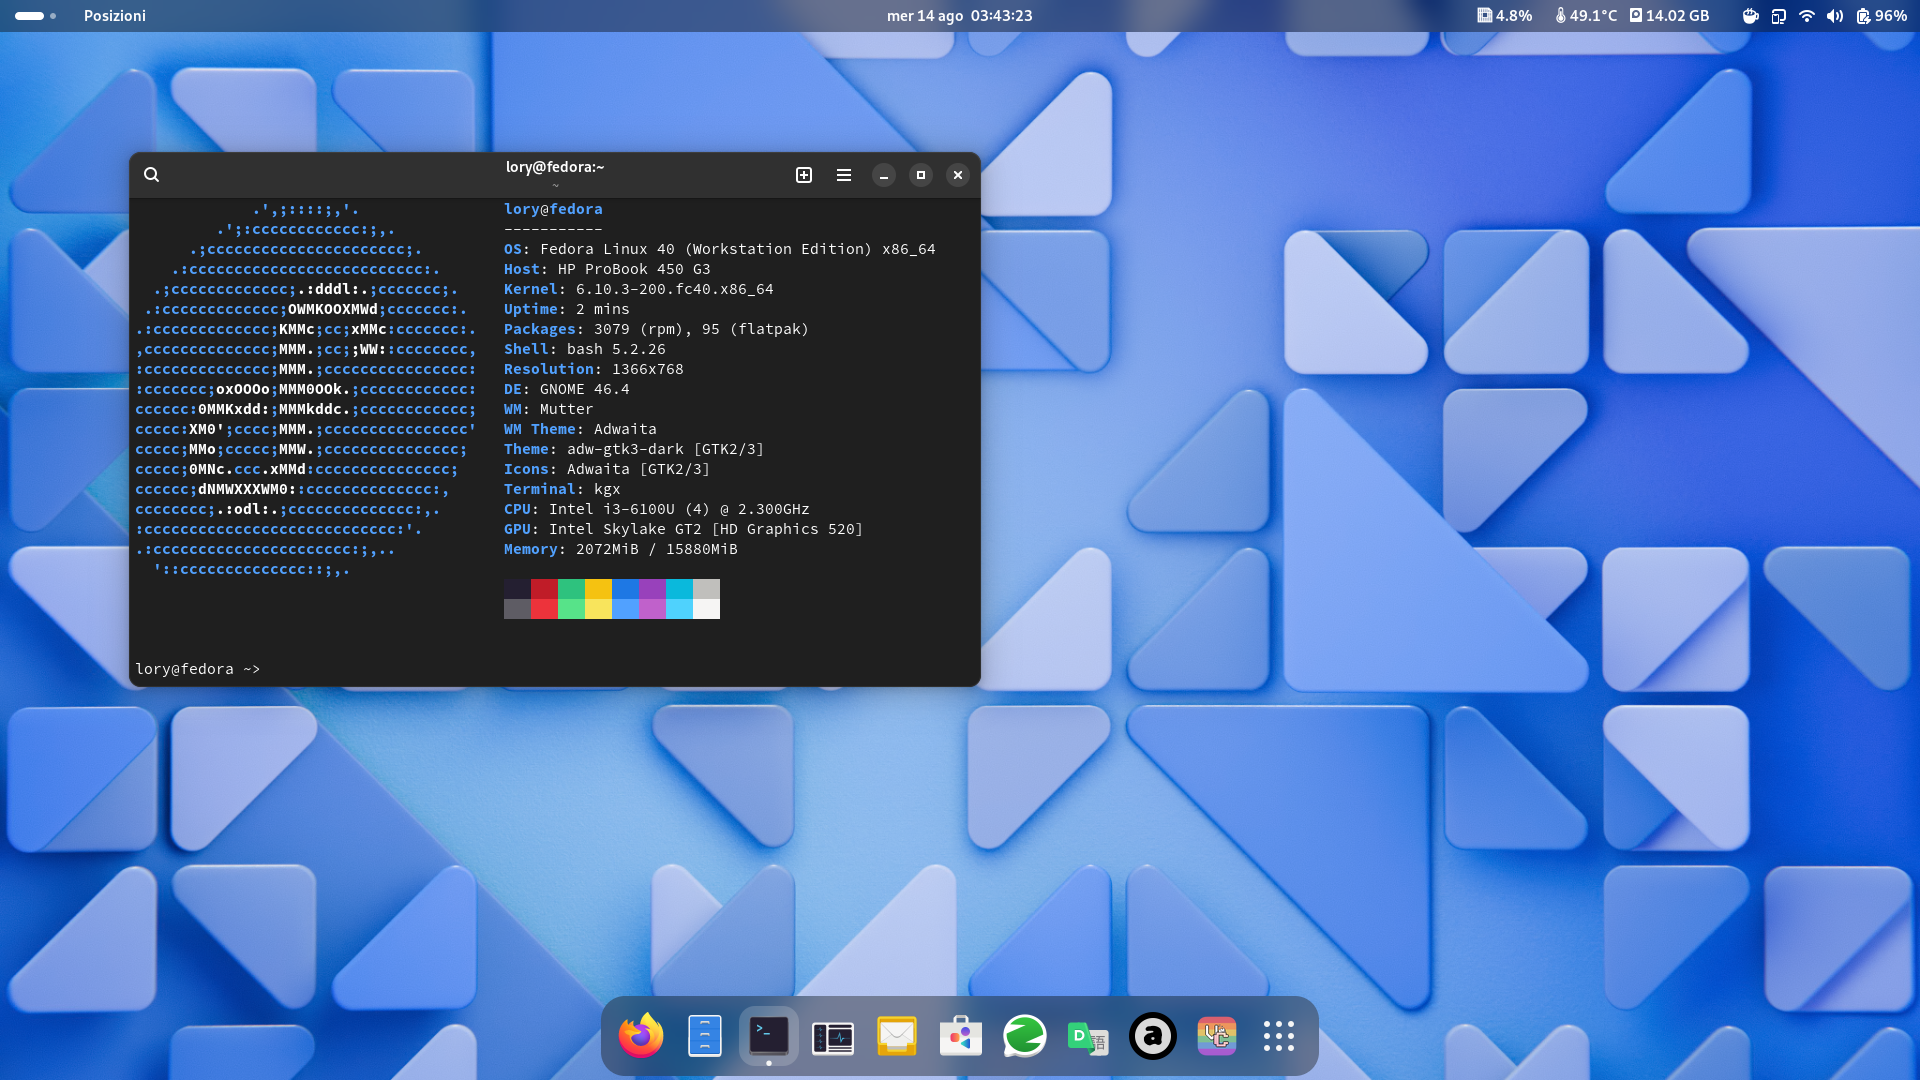This screenshot has height=1080, width=1920.
Task: Click the terminal search icon
Action: [x=151, y=175]
